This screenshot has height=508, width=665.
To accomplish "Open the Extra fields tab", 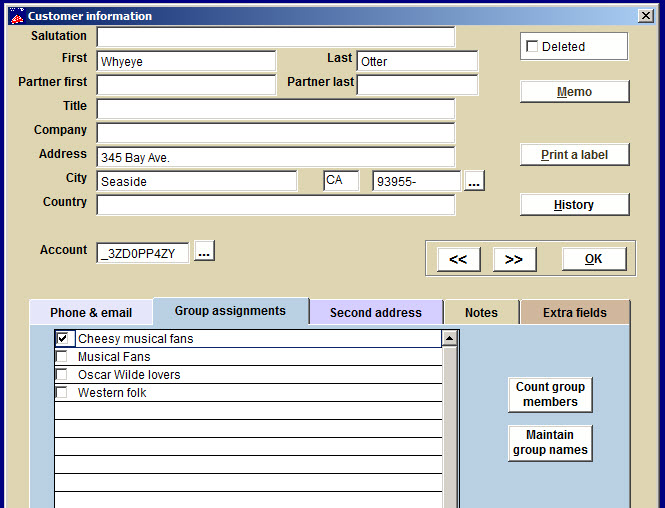I will [x=575, y=313].
